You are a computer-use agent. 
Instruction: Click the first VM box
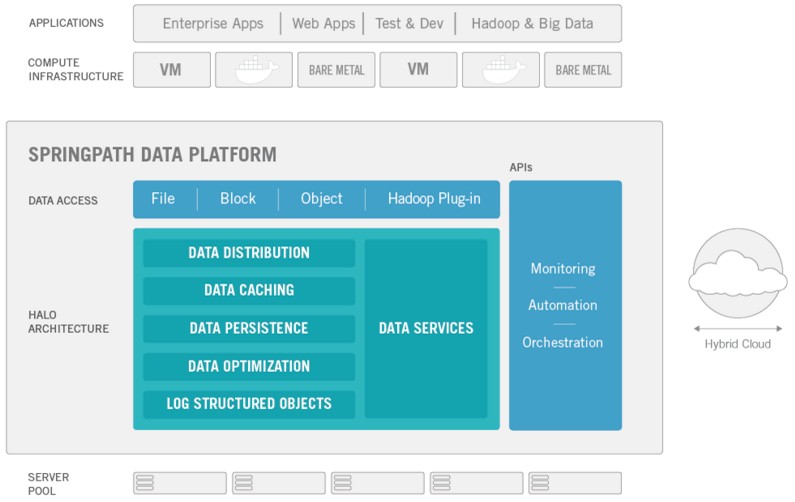172,70
